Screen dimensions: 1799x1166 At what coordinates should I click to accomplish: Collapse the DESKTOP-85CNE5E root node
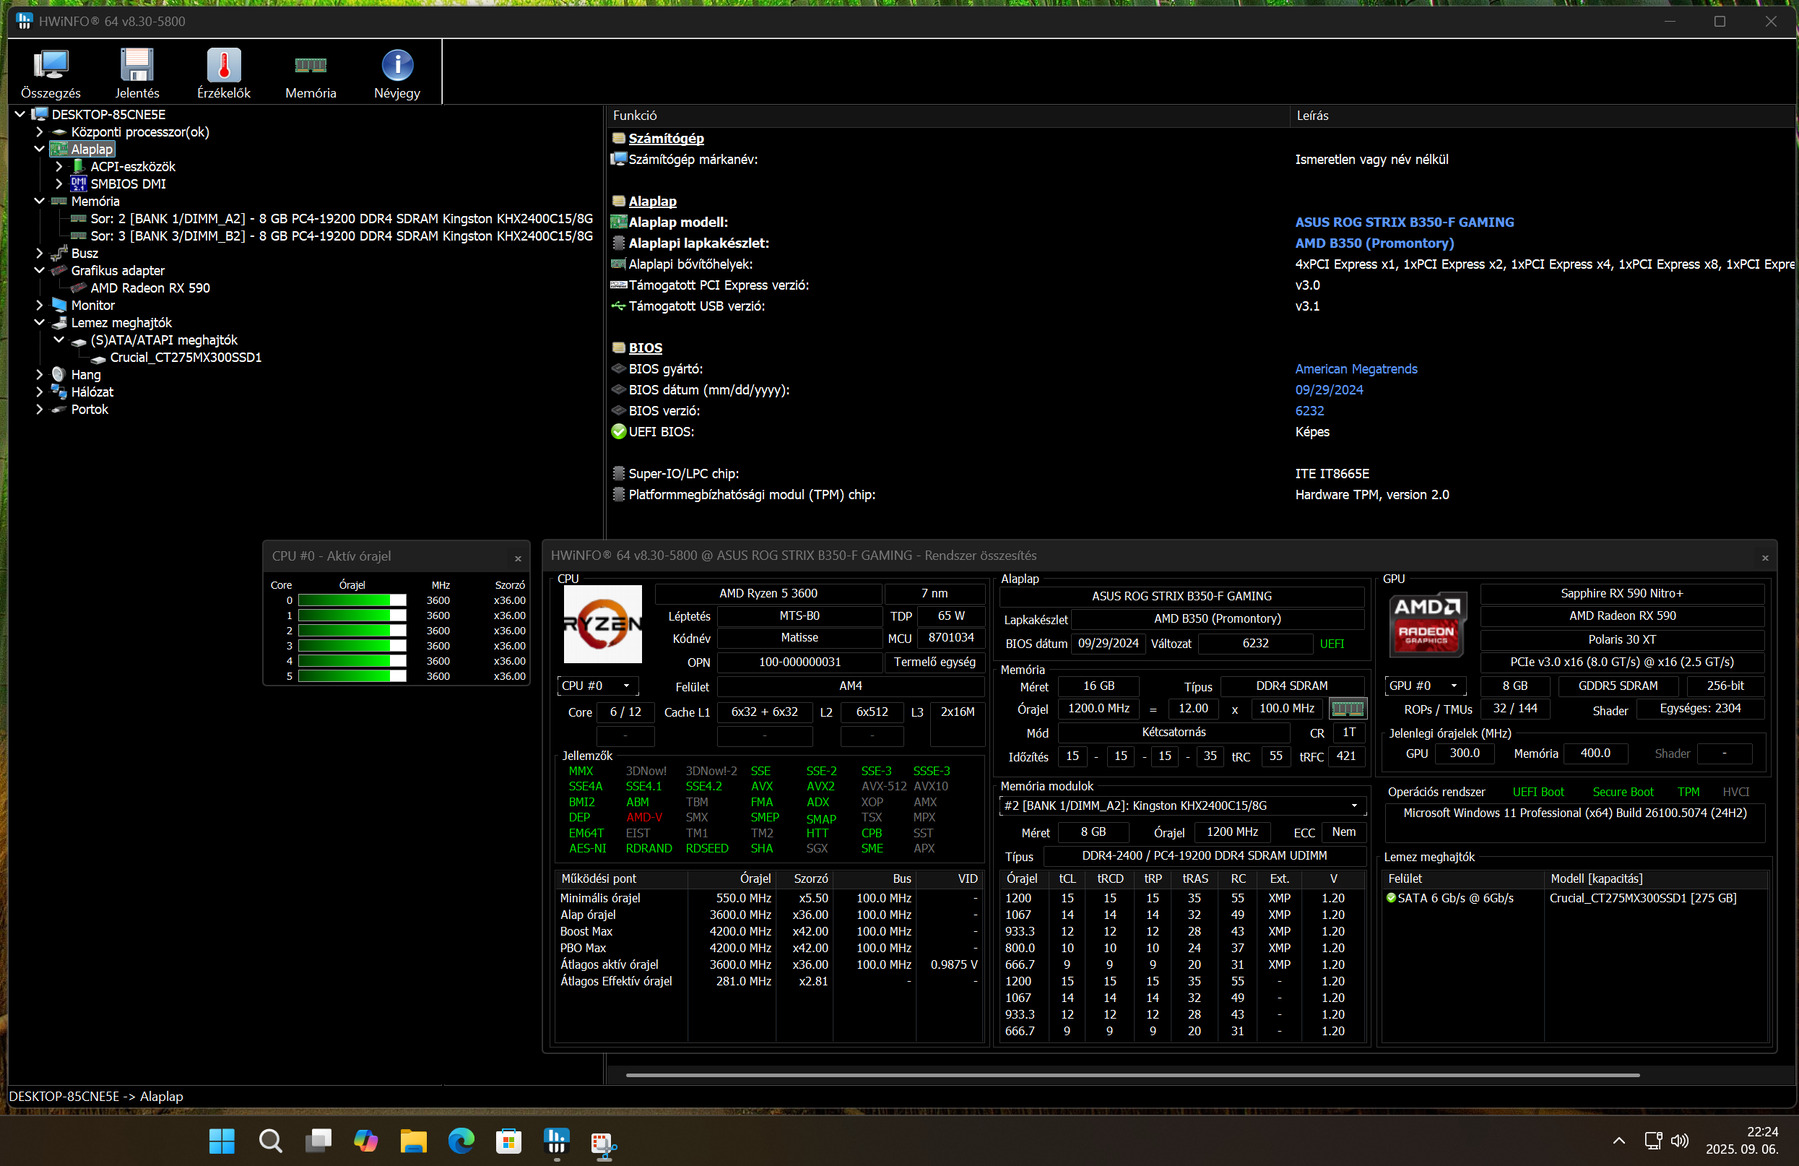click(20, 115)
